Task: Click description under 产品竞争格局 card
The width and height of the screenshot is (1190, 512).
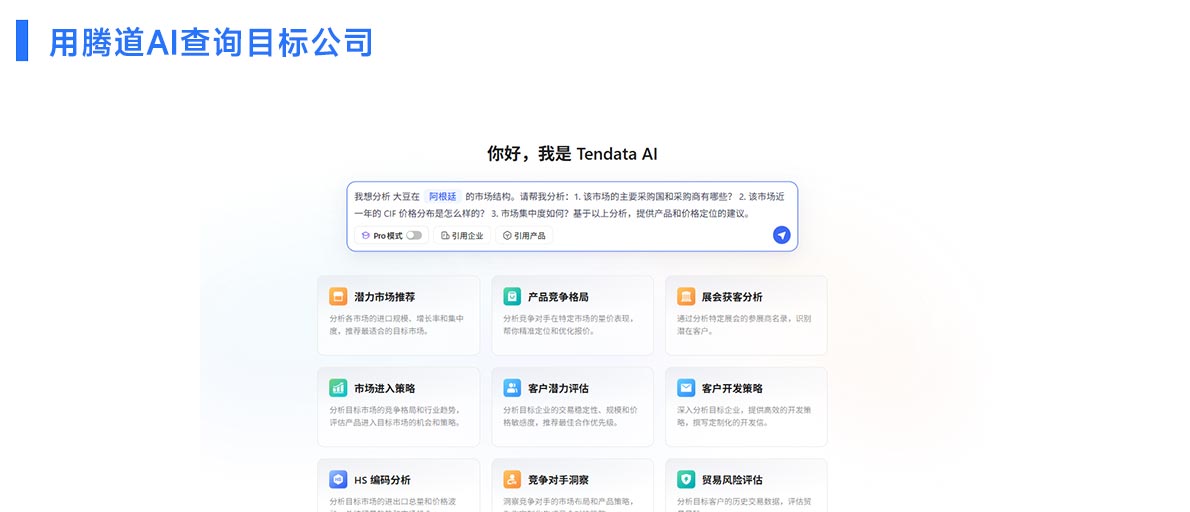Action: pos(568,325)
